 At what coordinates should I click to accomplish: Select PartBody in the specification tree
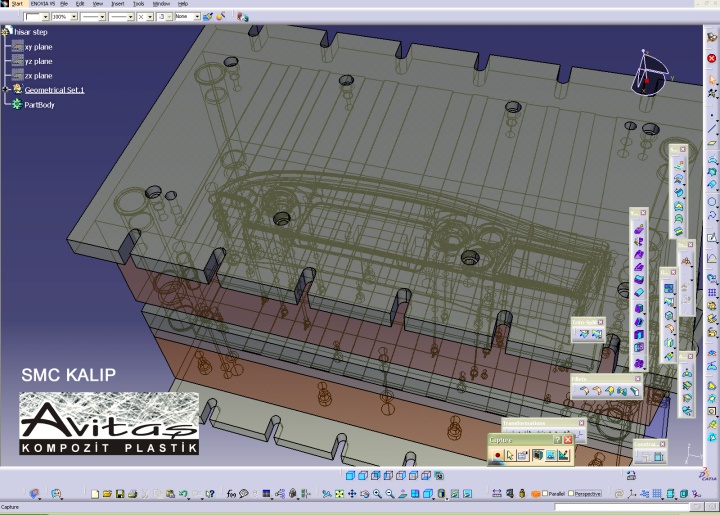click(x=39, y=104)
